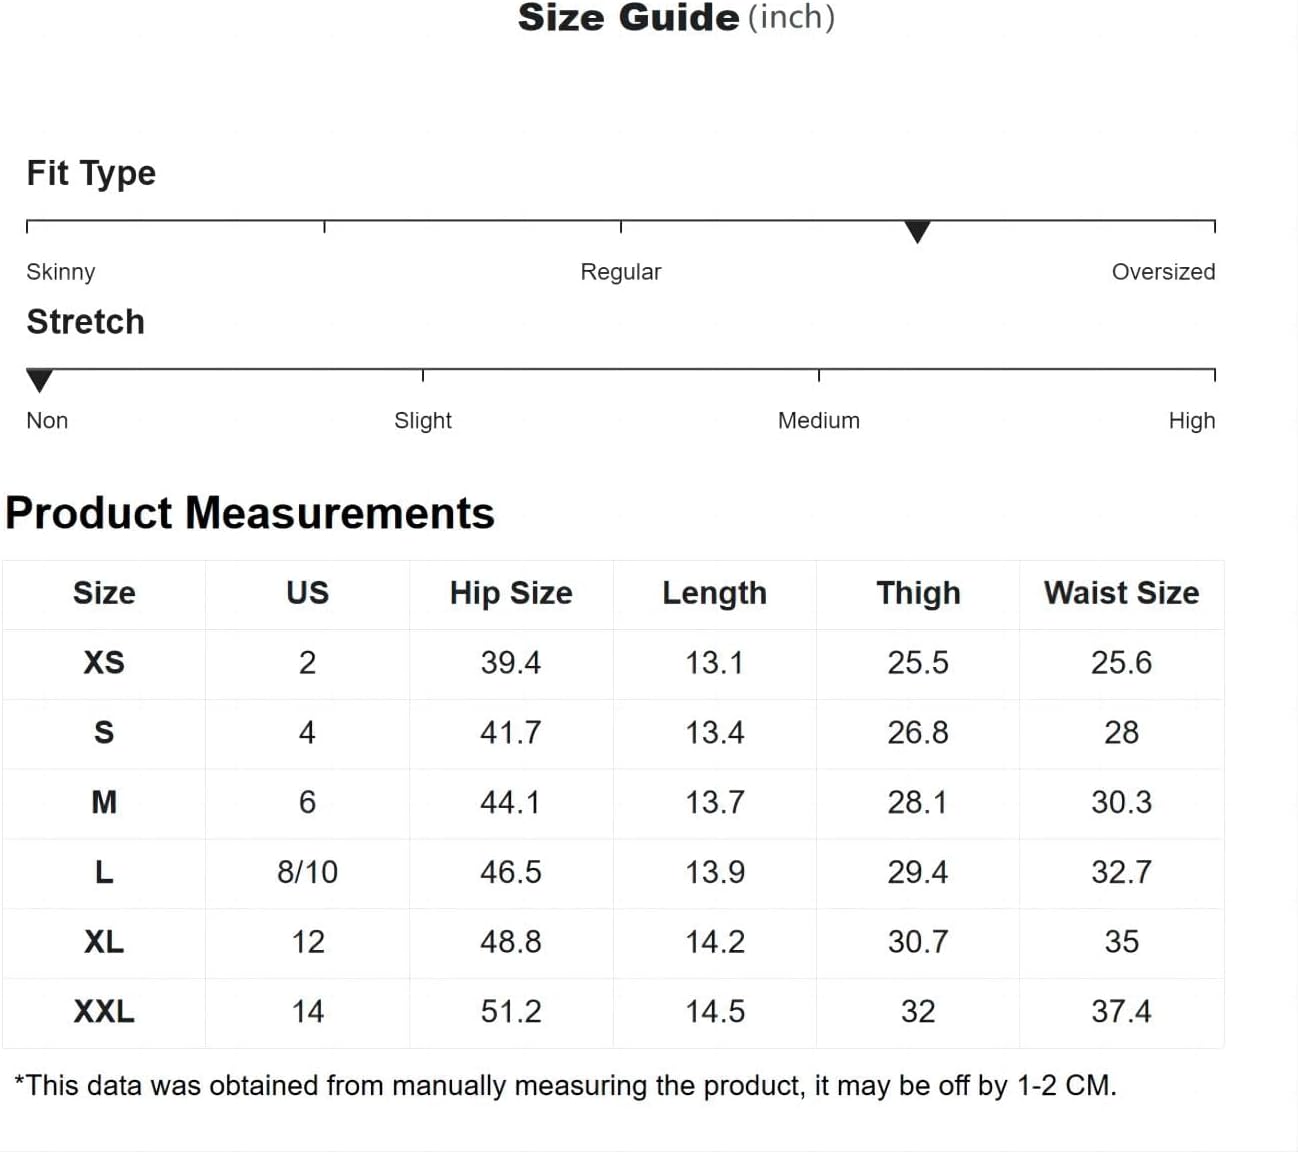Click the Slight stretch label

pyautogui.click(x=422, y=421)
